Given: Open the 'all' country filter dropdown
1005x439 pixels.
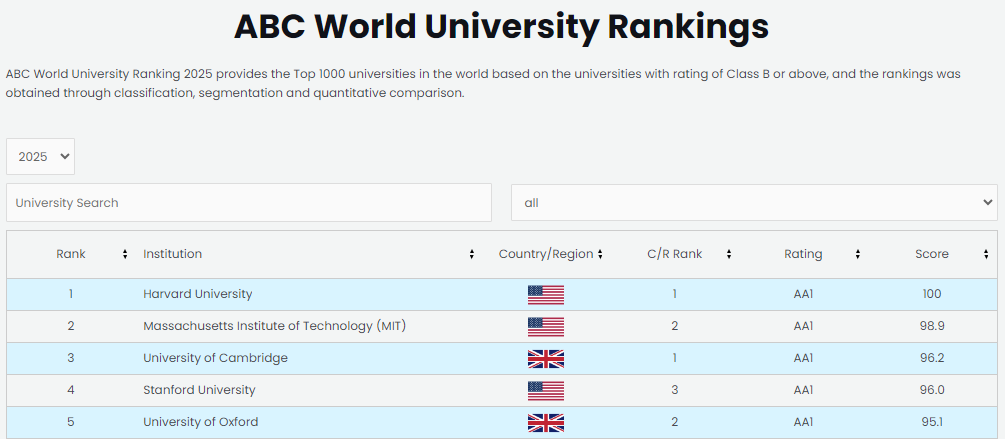Looking at the screenshot, I should pyautogui.click(x=754, y=203).
